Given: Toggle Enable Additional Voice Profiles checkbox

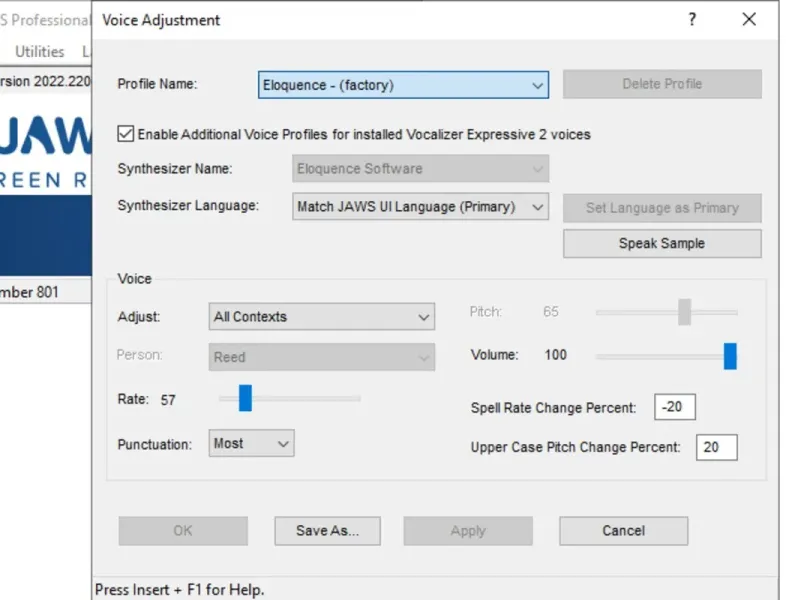Looking at the screenshot, I should pos(126,134).
